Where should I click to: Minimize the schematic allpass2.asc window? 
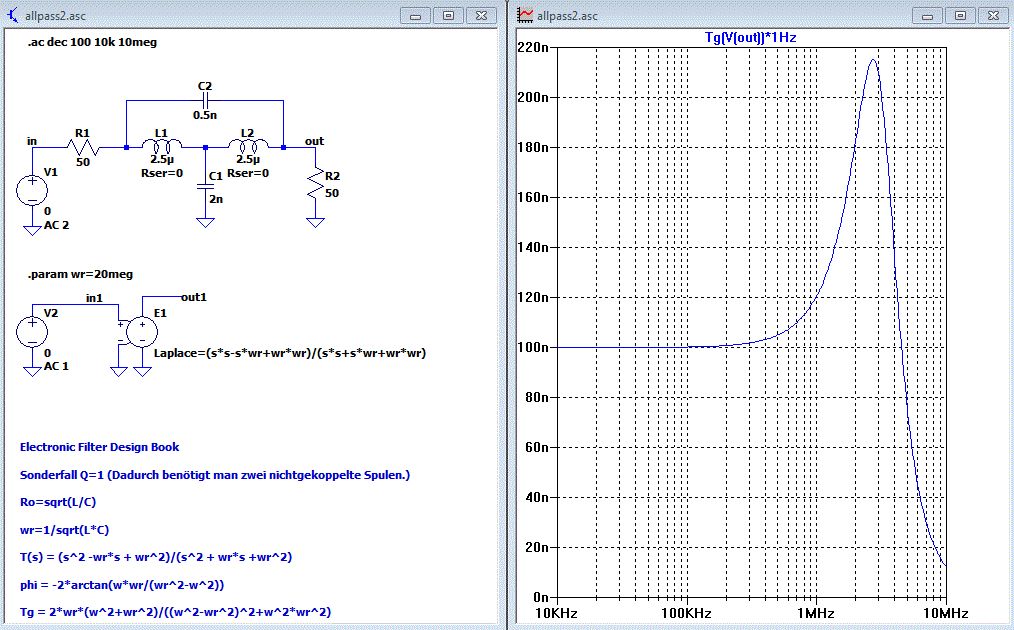click(415, 15)
